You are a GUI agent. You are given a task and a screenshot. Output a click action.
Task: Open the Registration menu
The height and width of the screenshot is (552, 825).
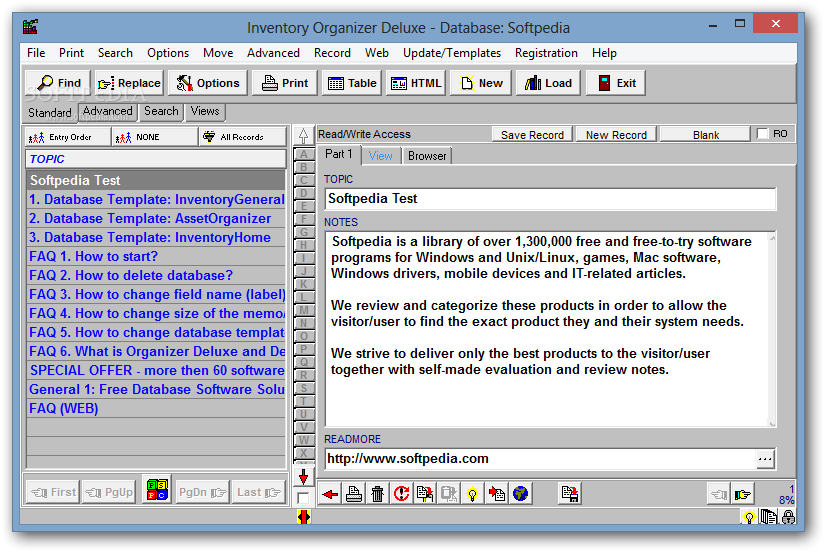point(546,53)
